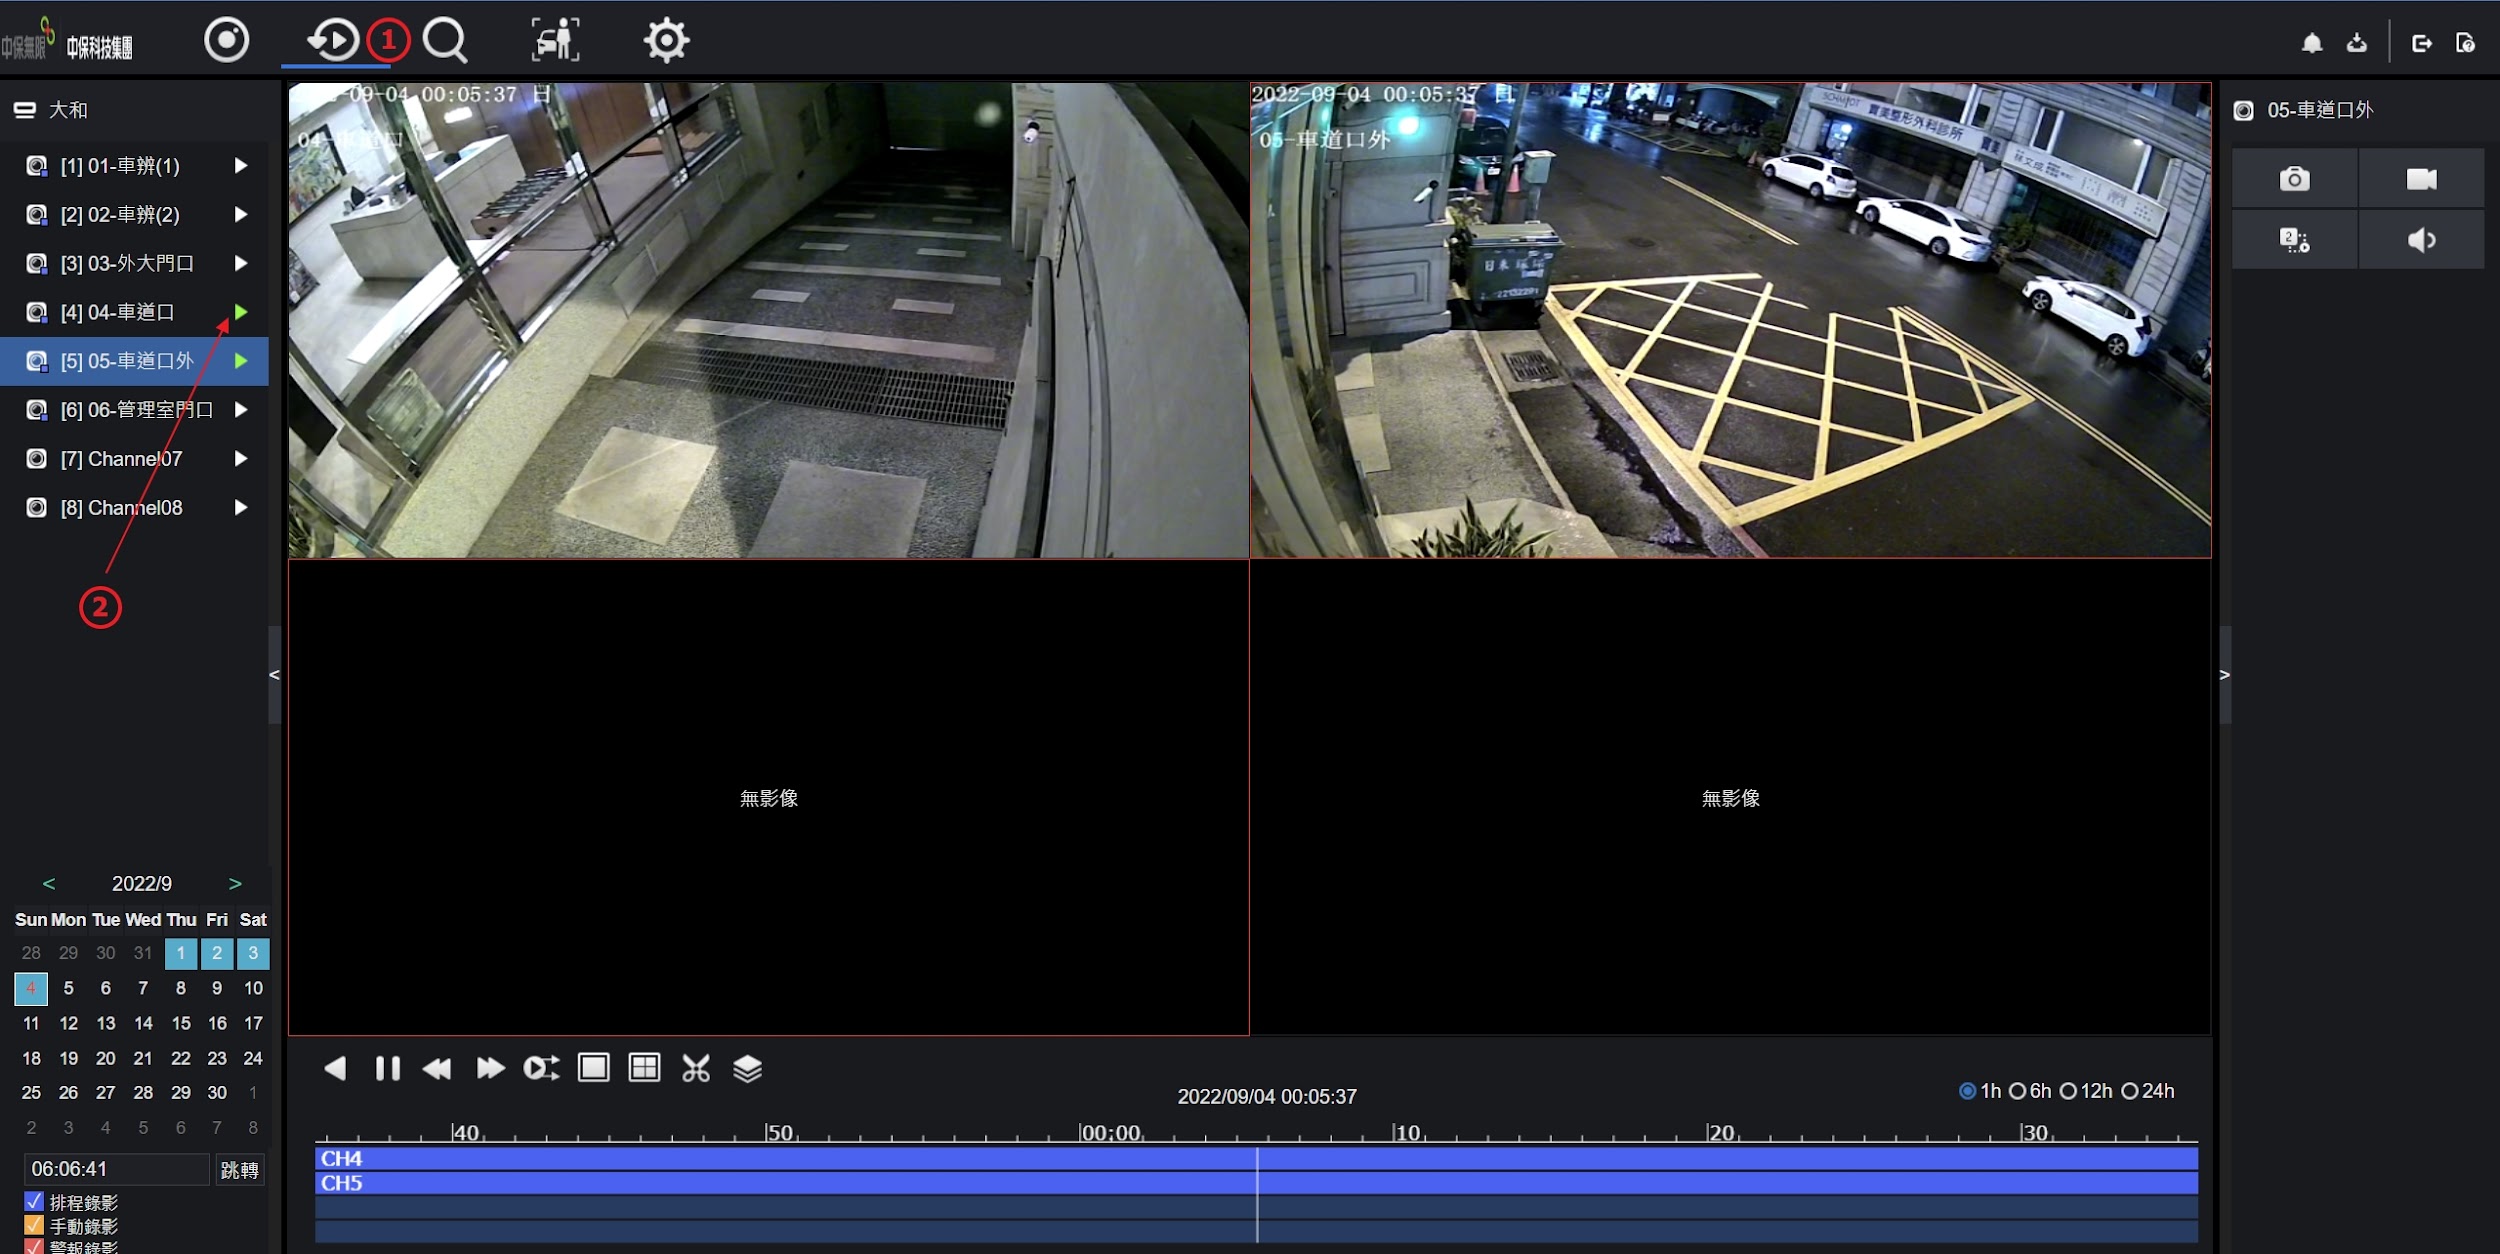Click the scissors clip icon
Image resolution: width=2500 pixels, height=1254 pixels.
[696, 1068]
